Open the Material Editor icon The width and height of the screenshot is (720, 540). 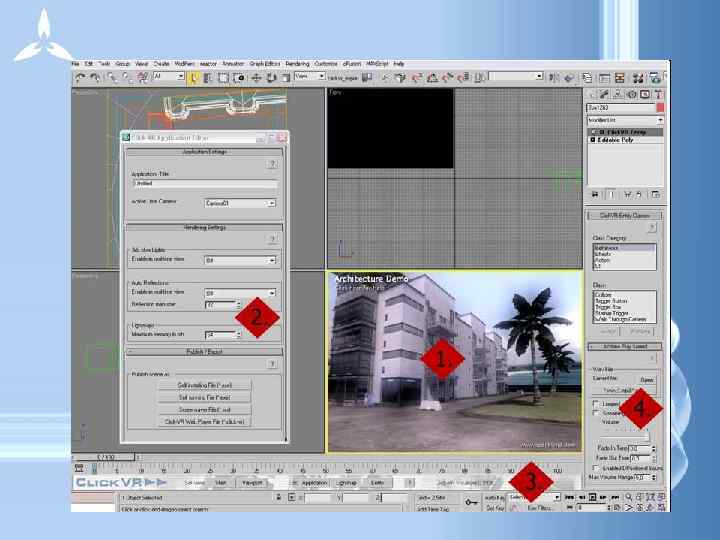[x=638, y=78]
